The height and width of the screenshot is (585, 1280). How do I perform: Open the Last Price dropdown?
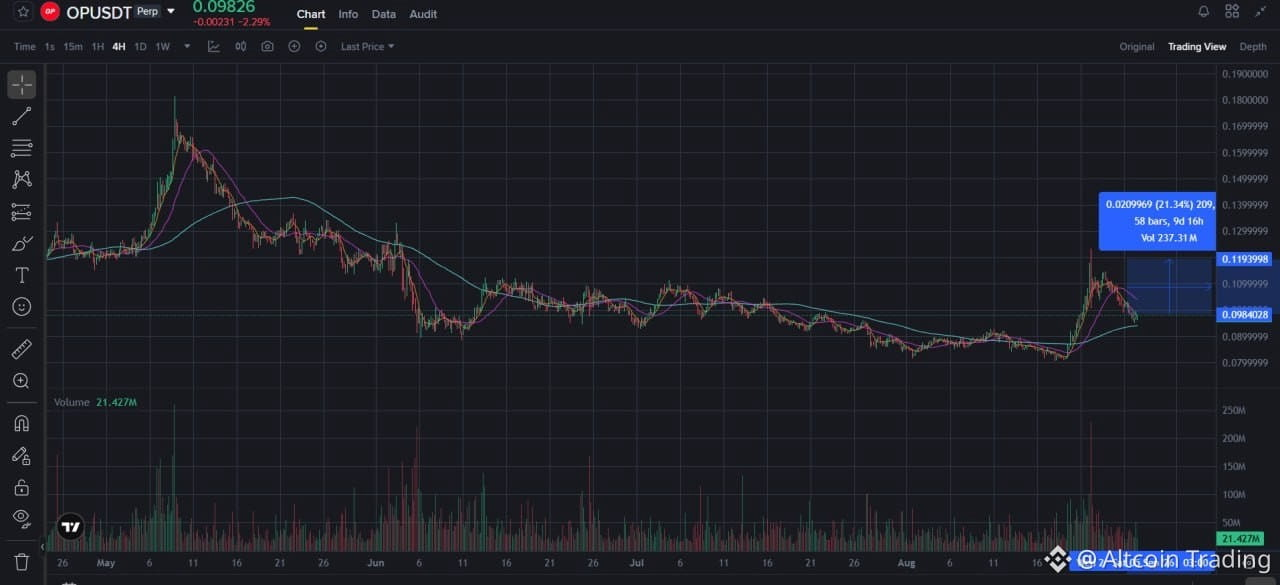367,46
